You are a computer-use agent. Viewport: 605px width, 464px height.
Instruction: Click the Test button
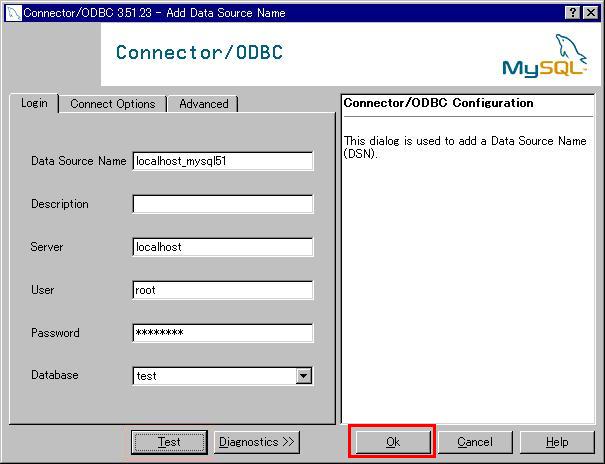(x=169, y=442)
